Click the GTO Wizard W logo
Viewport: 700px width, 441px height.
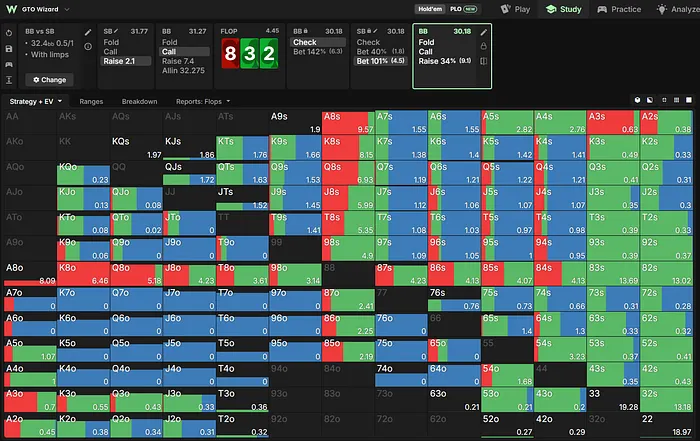pos(12,9)
